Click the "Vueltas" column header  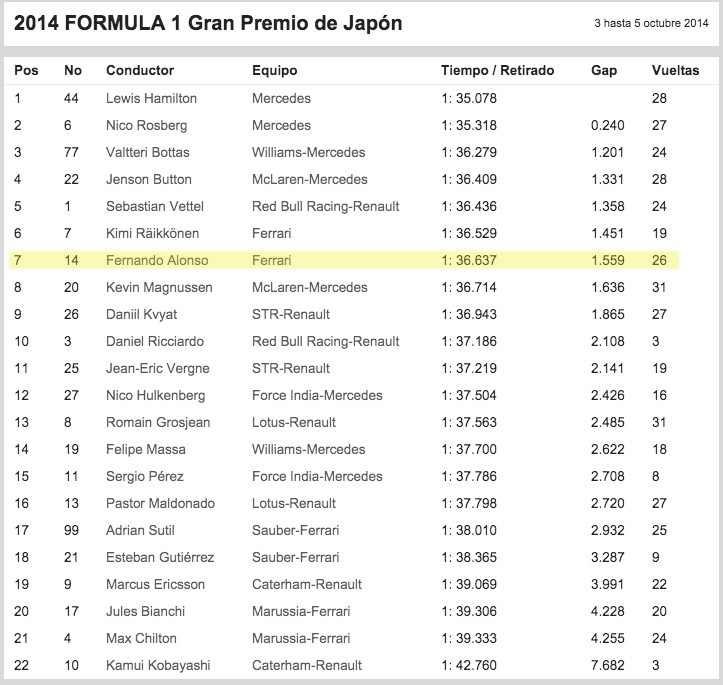pyautogui.click(x=676, y=71)
